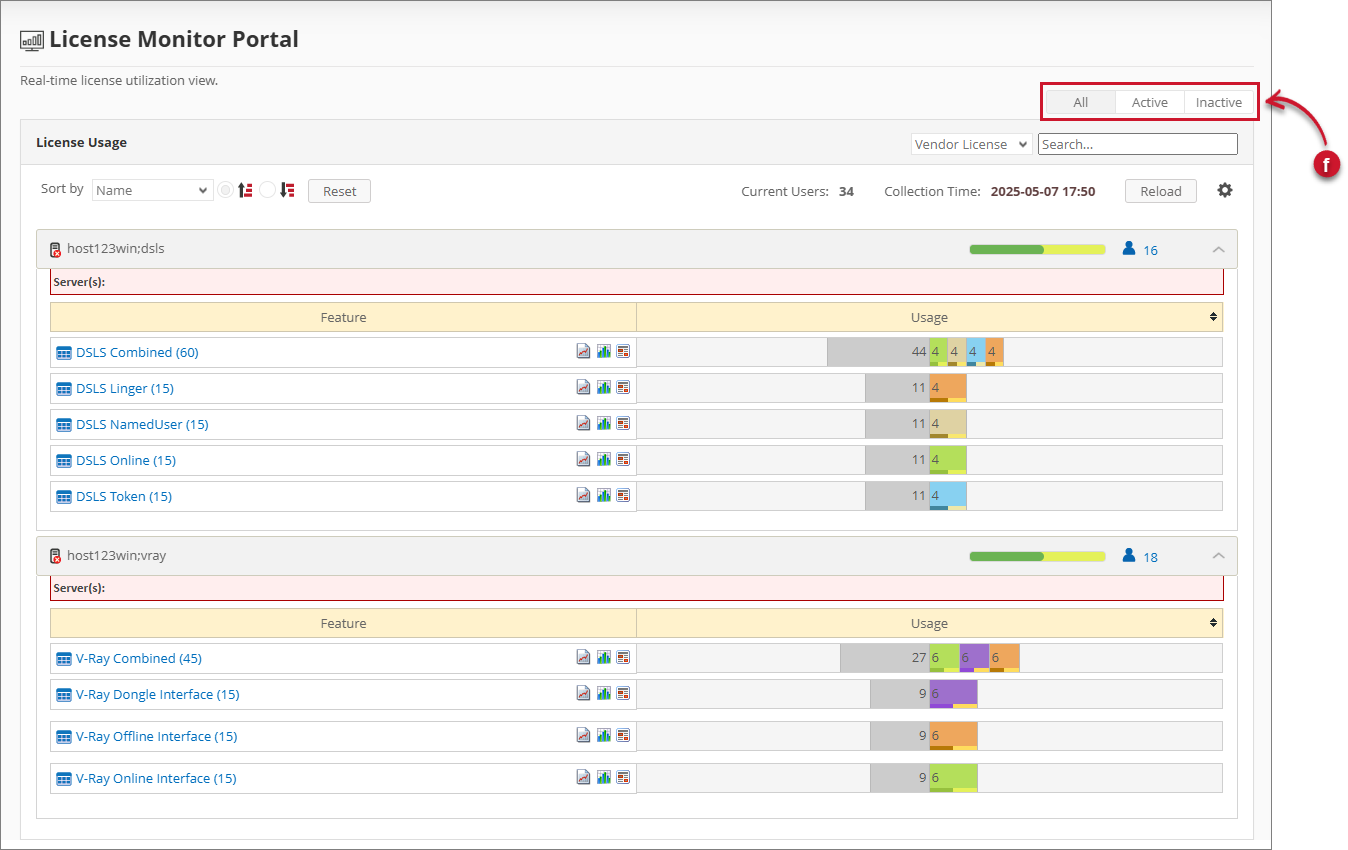
Task: Open the detailed report for DSLS NamedUser
Action: pos(623,423)
